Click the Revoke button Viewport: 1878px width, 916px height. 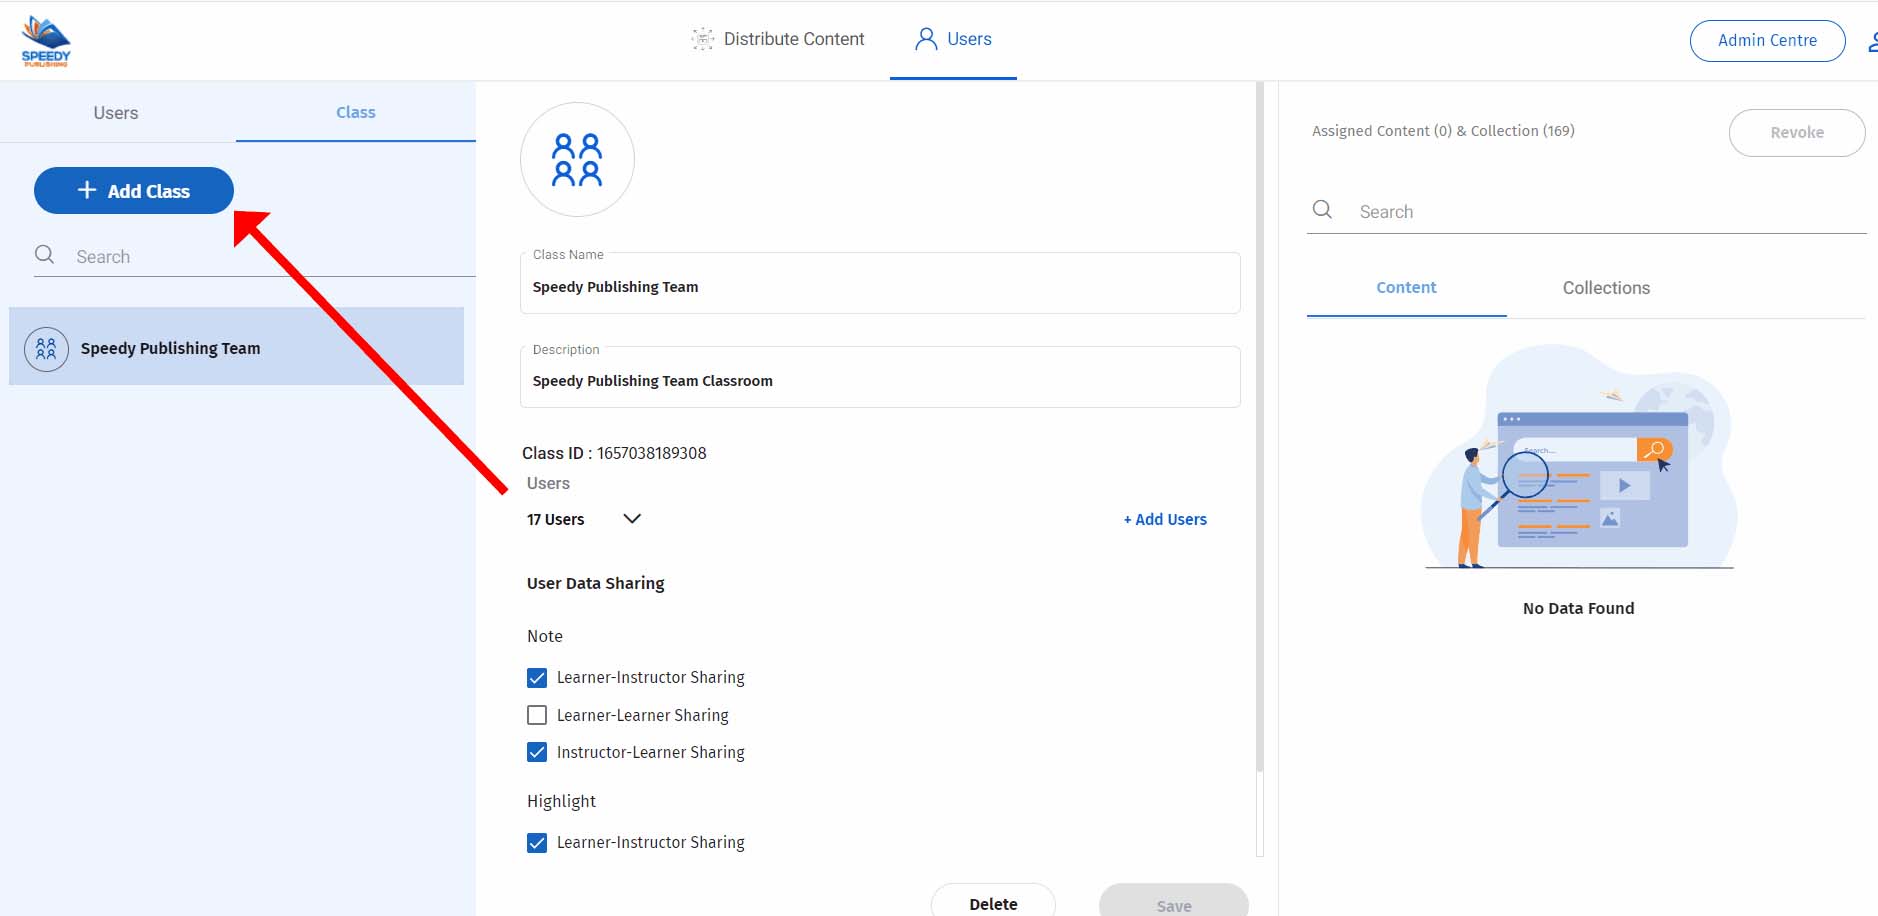pyautogui.click(x=1797, y=133)
